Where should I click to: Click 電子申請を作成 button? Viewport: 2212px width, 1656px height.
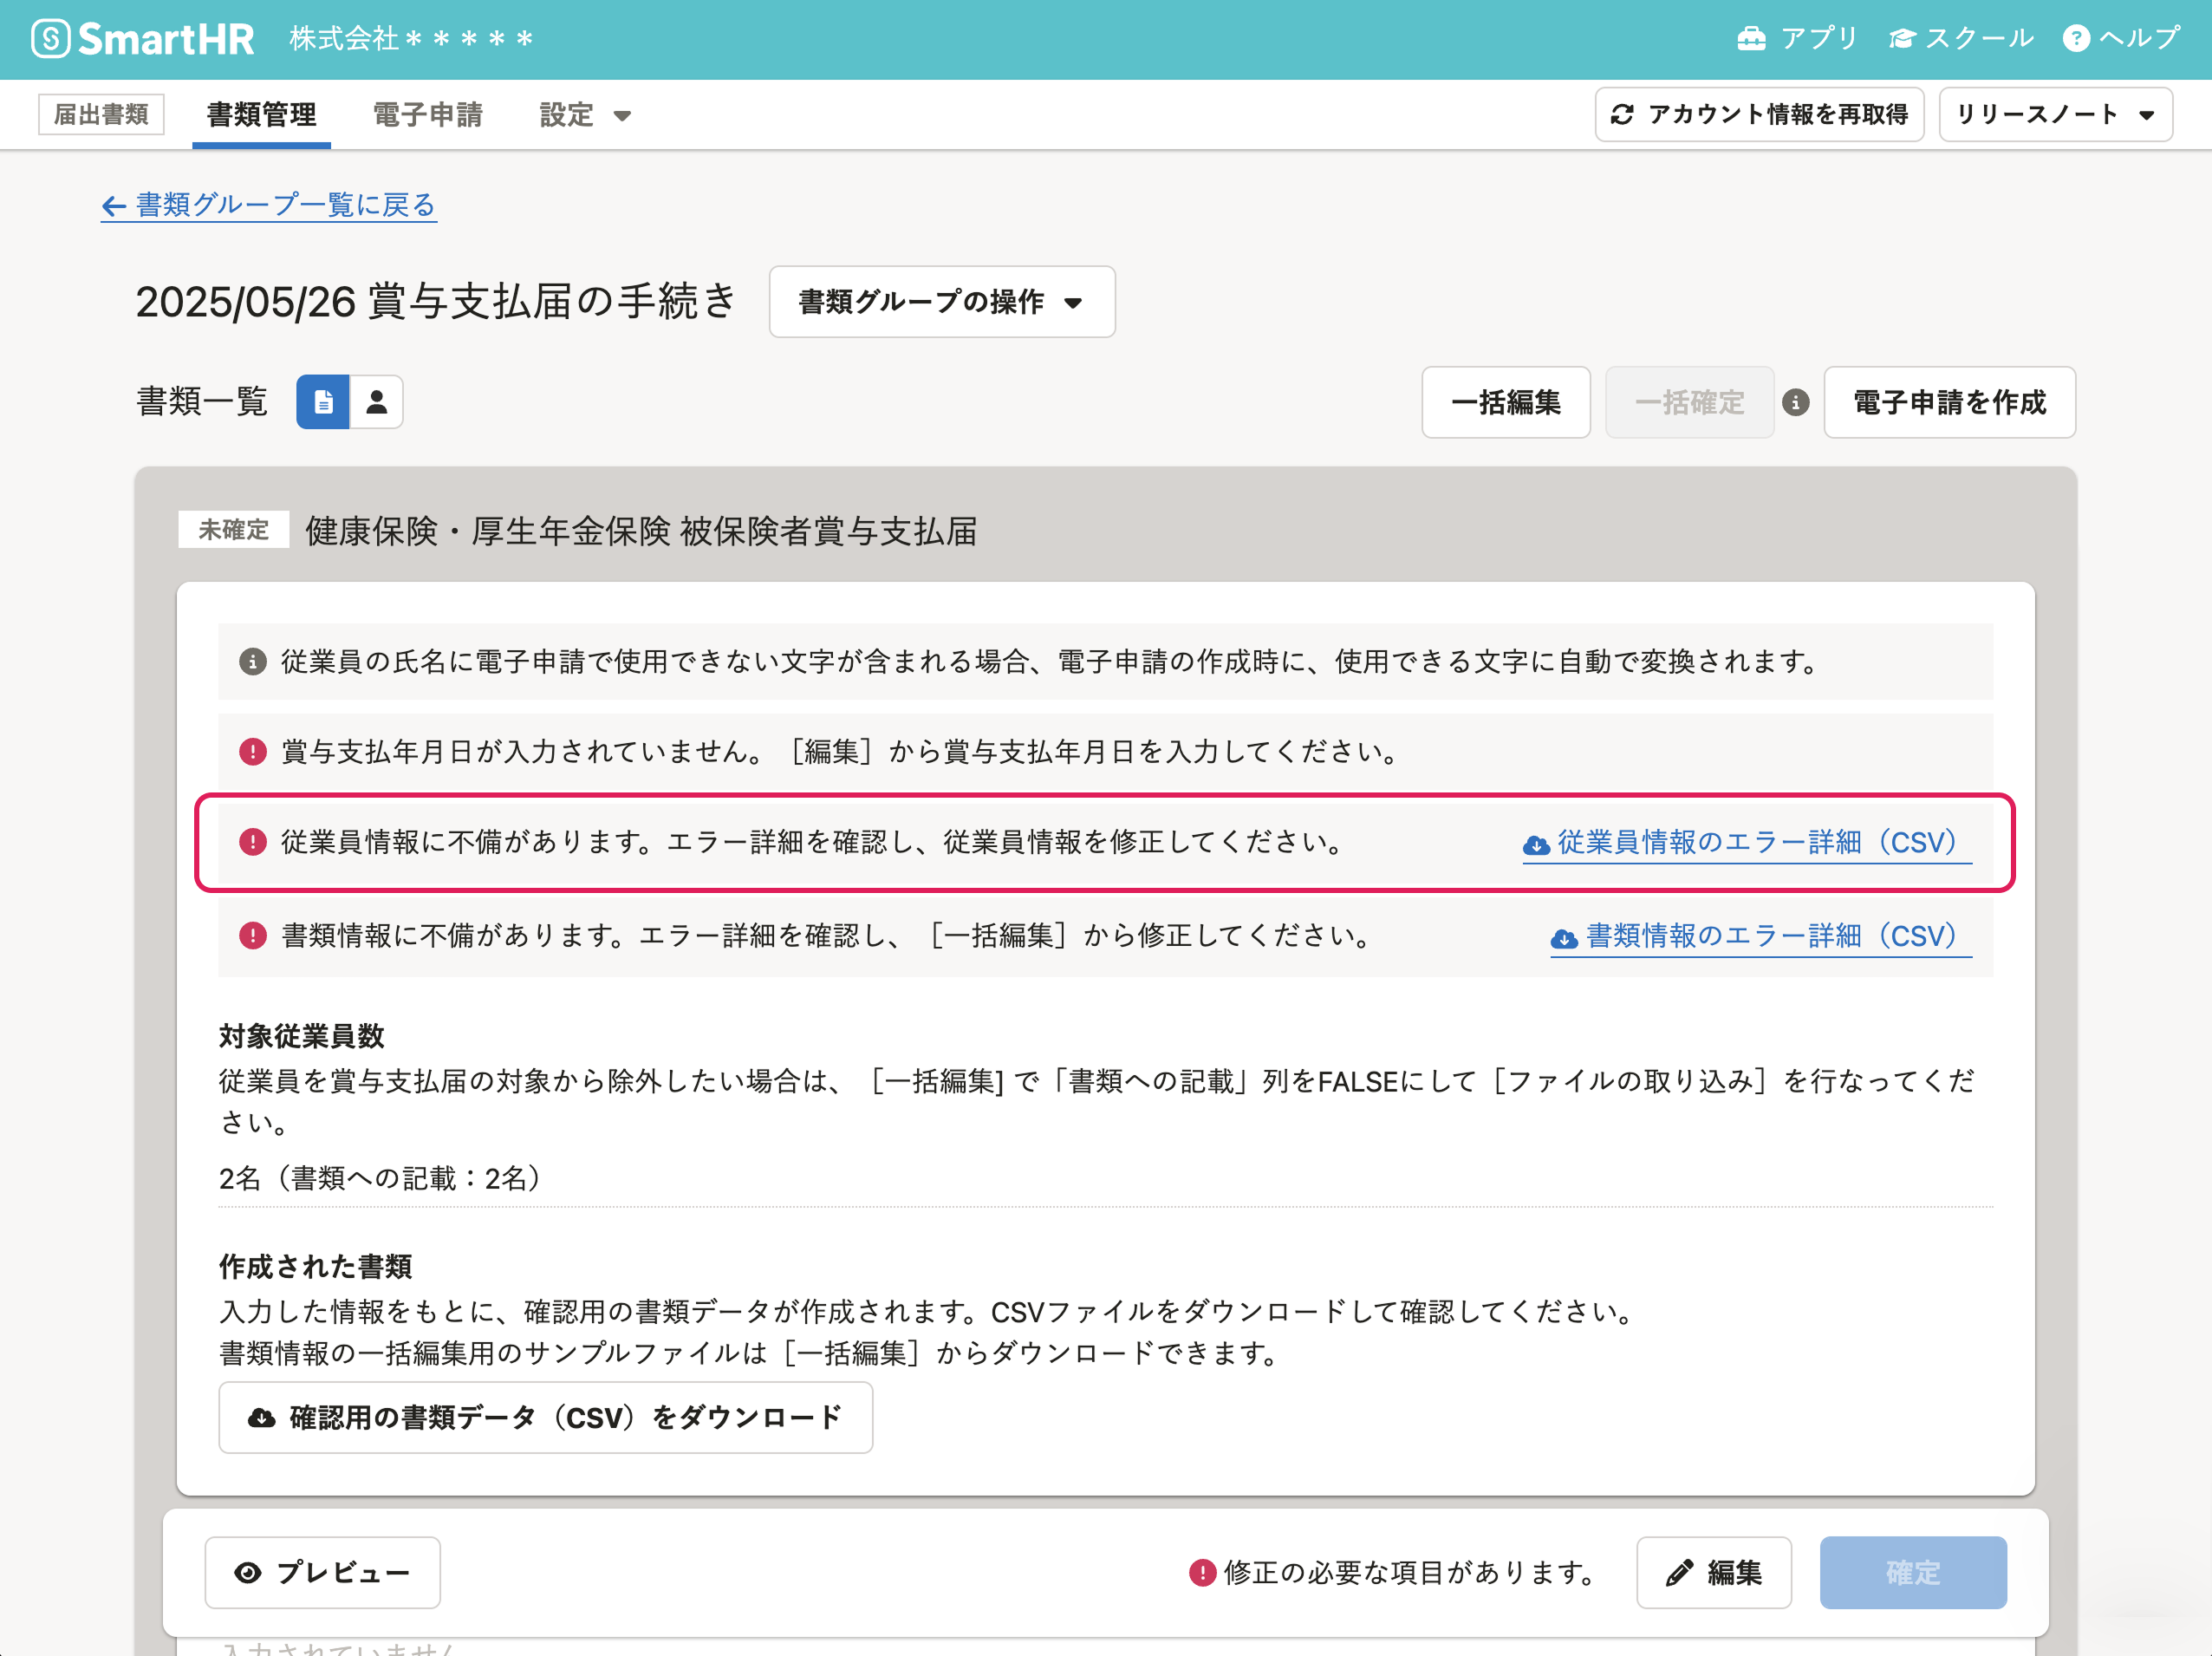[1949, 402]
